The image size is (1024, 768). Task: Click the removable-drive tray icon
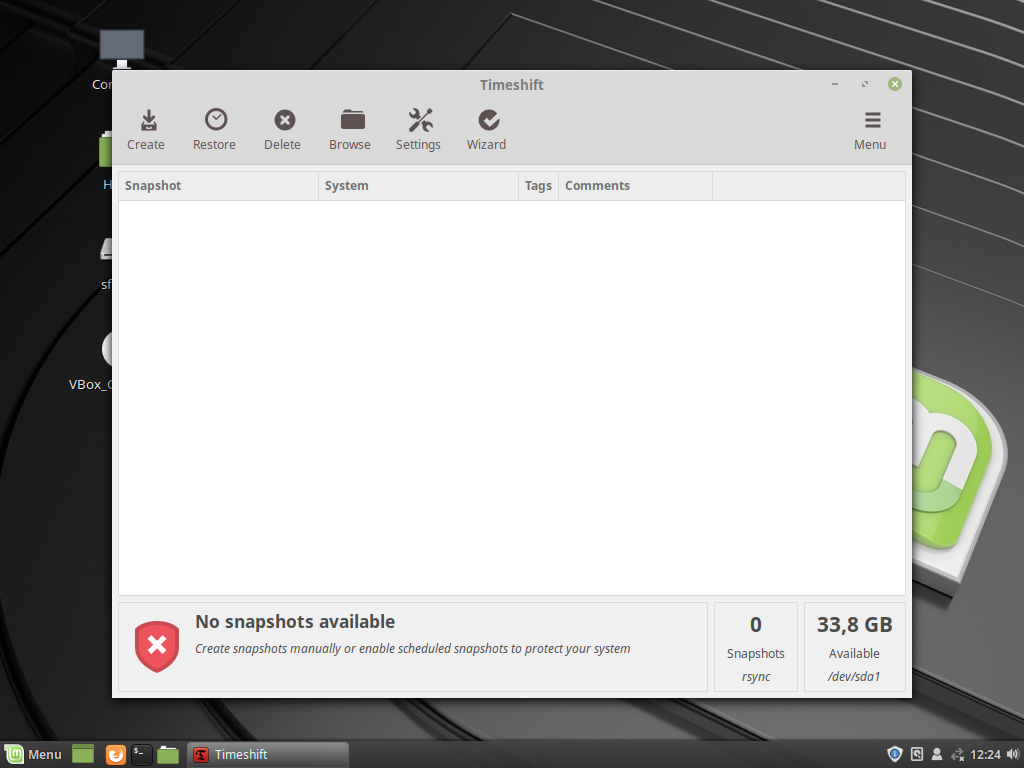[x=916, y=754]
